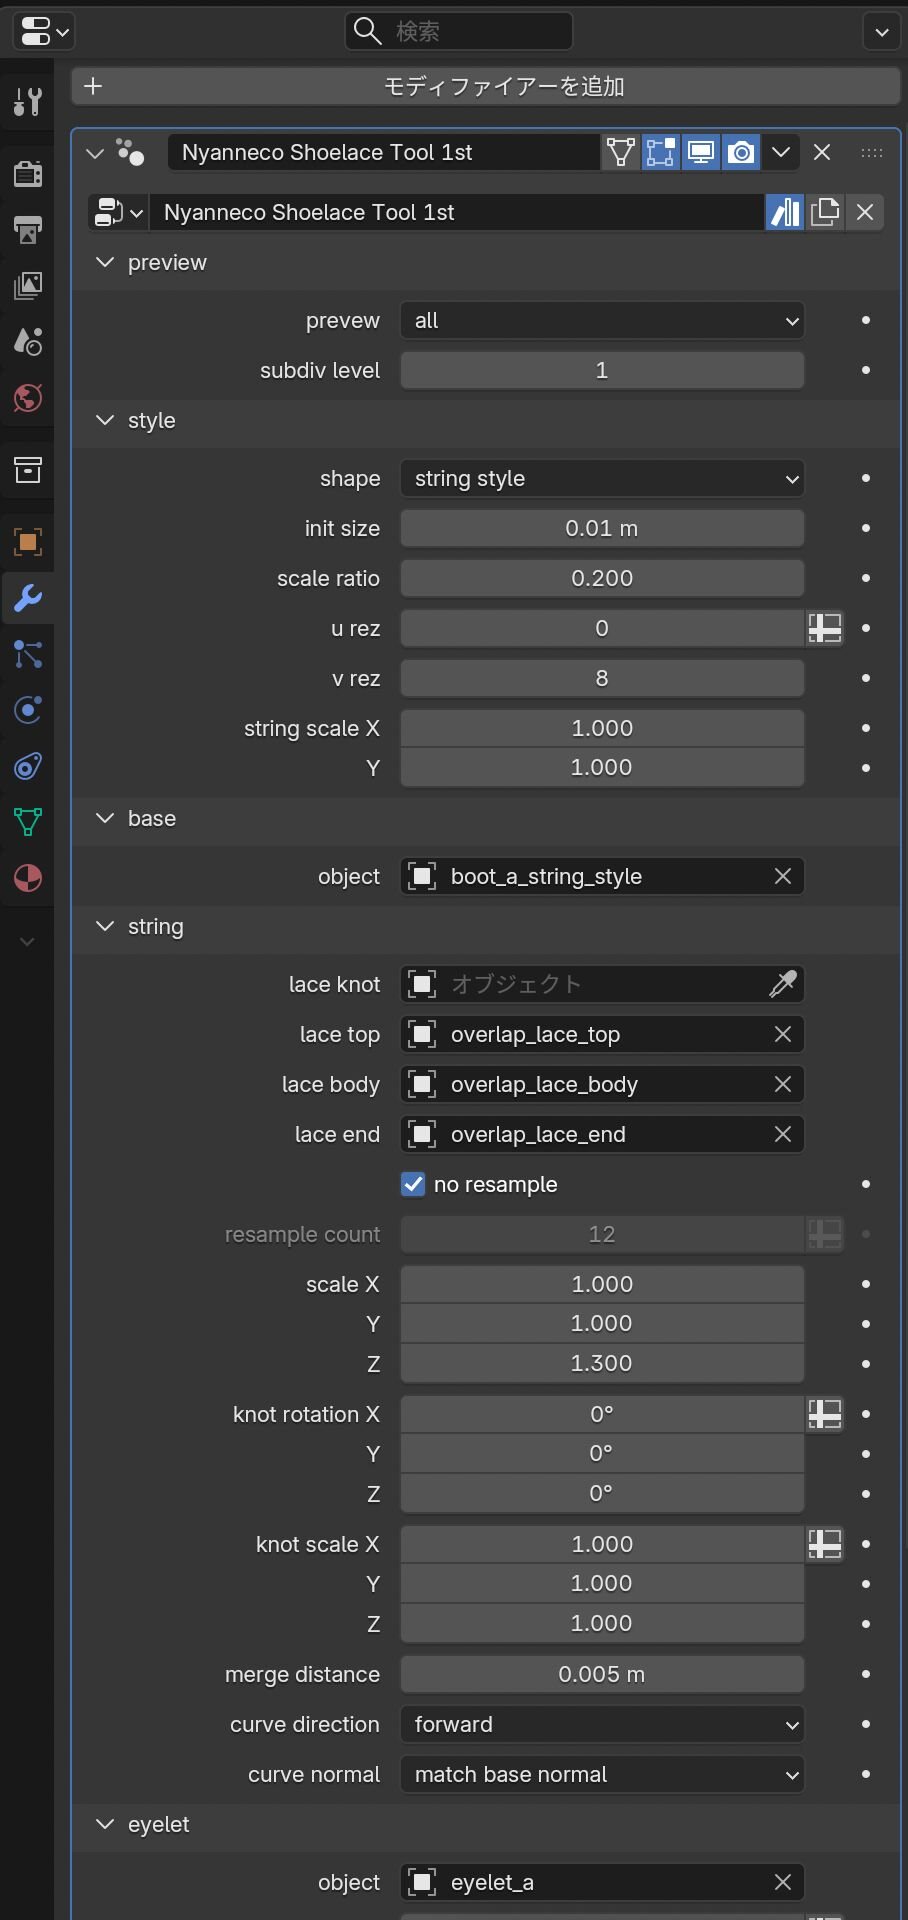Collapse the string section
Image resolution: width=908 pixels, height=1920 pixels.
pyautogui.click(x=105, y=927)
